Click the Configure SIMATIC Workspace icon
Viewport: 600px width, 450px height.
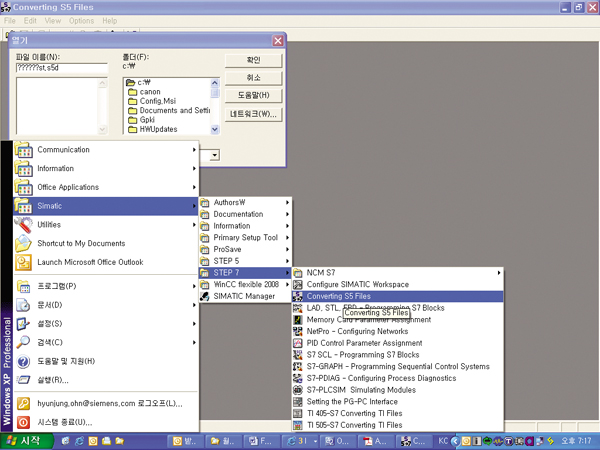point(298,284)
